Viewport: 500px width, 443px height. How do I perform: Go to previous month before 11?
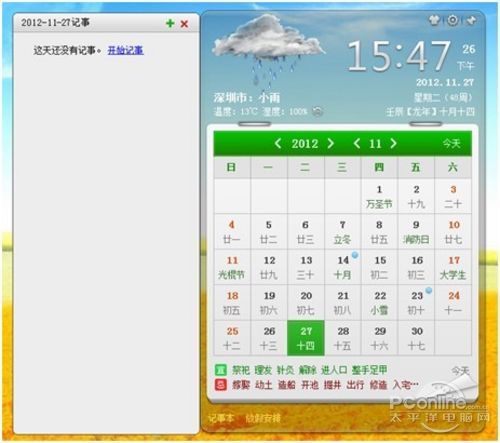(357, 144)
